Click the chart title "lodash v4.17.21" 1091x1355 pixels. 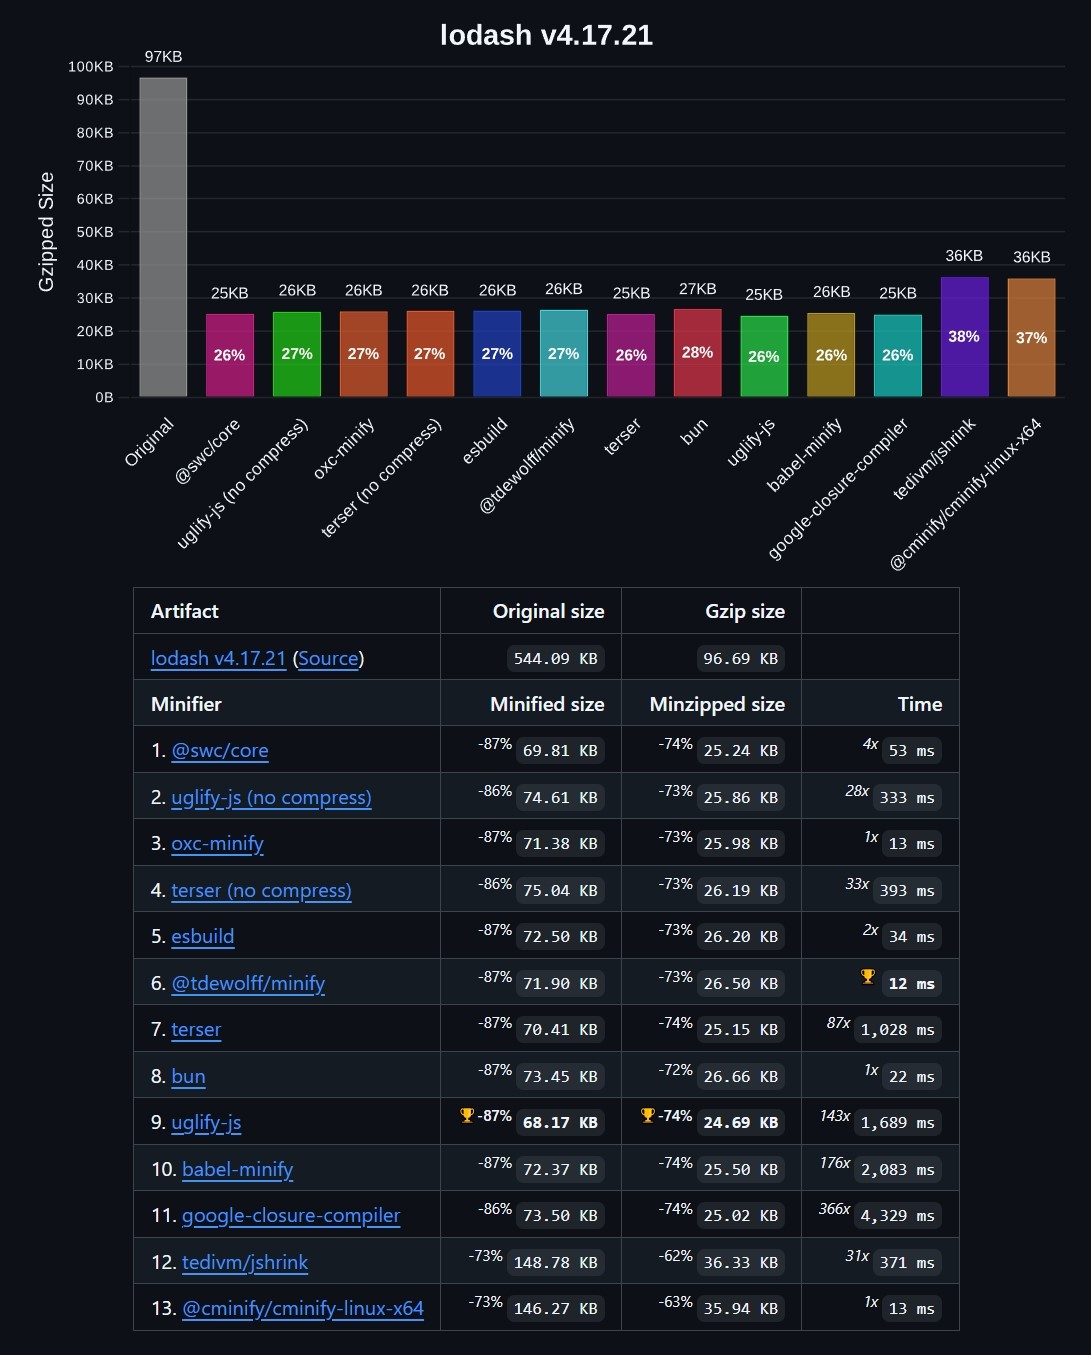546,35
